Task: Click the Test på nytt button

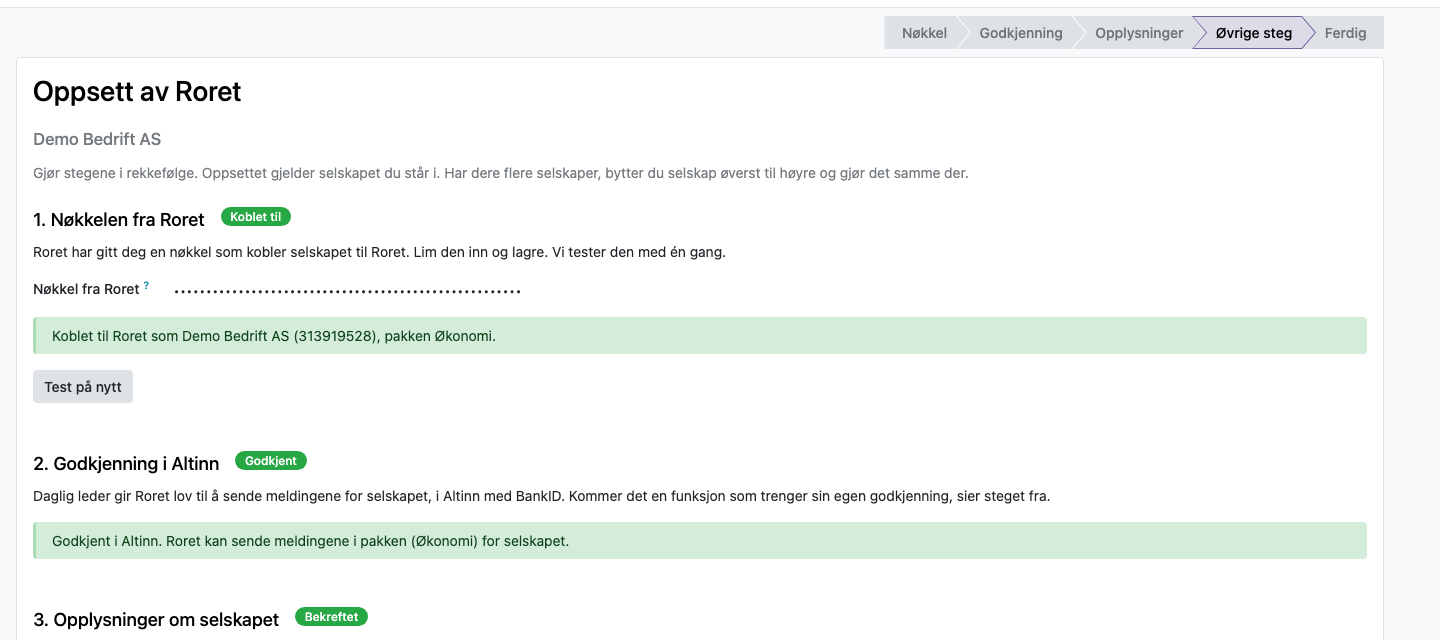Action: (83, 387)
